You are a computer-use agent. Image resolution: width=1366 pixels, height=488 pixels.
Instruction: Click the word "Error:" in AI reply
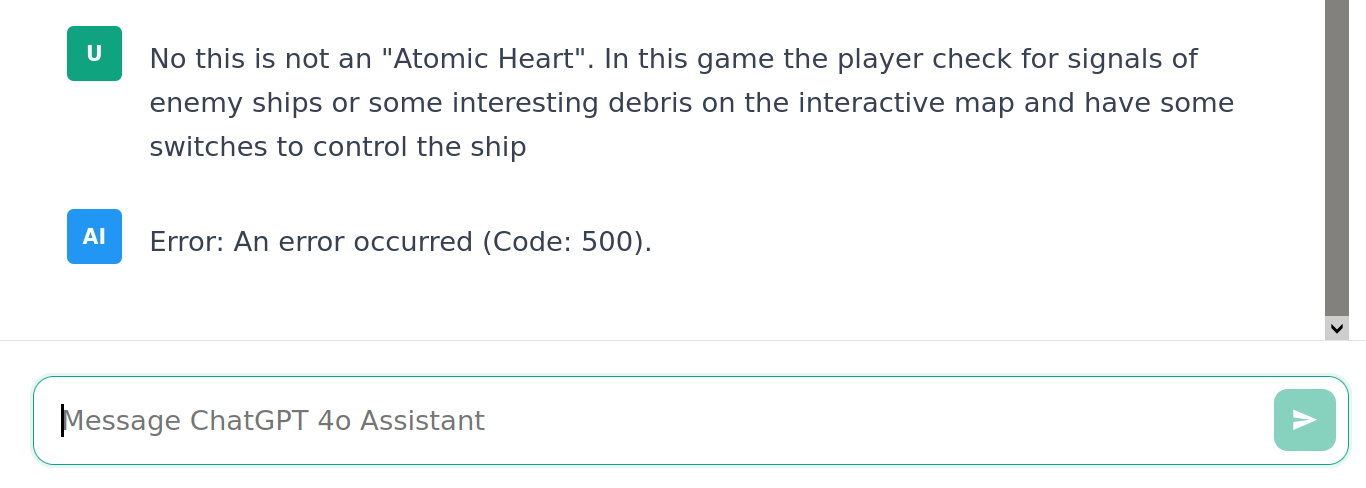(x=187, y=242)
